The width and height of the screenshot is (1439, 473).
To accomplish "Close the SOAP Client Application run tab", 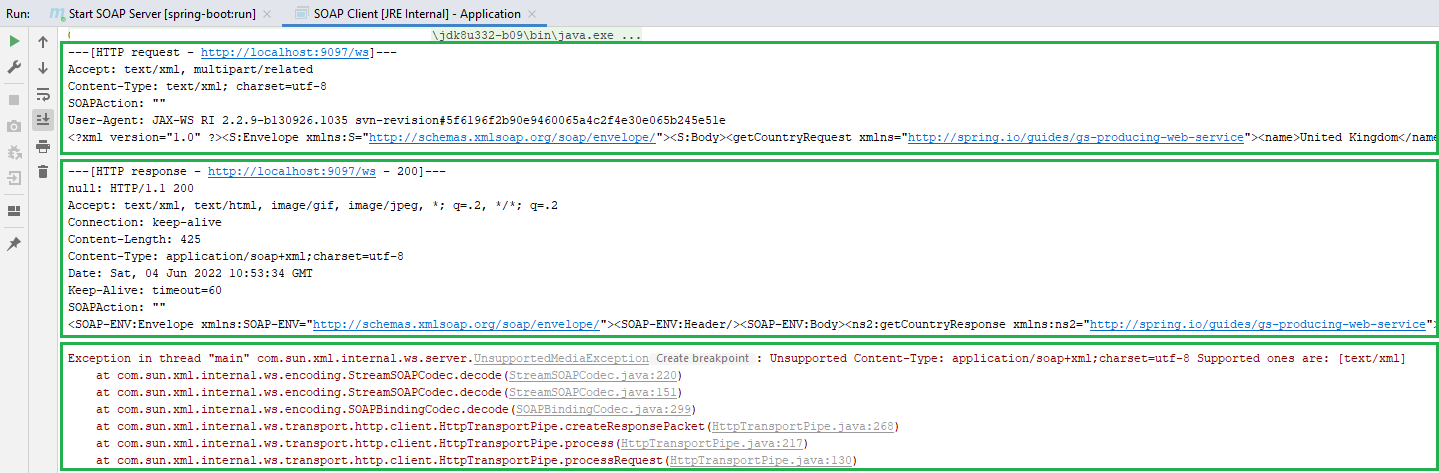I will pyautogui.click(x=532, y=14).
